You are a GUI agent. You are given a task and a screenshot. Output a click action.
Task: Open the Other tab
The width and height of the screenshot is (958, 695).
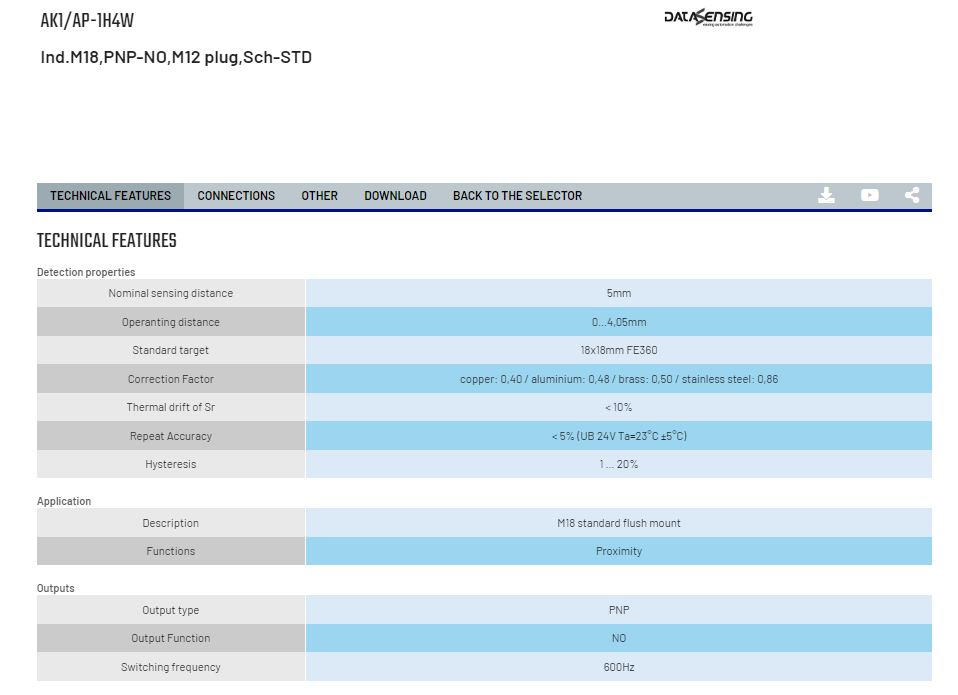(319, 196)
